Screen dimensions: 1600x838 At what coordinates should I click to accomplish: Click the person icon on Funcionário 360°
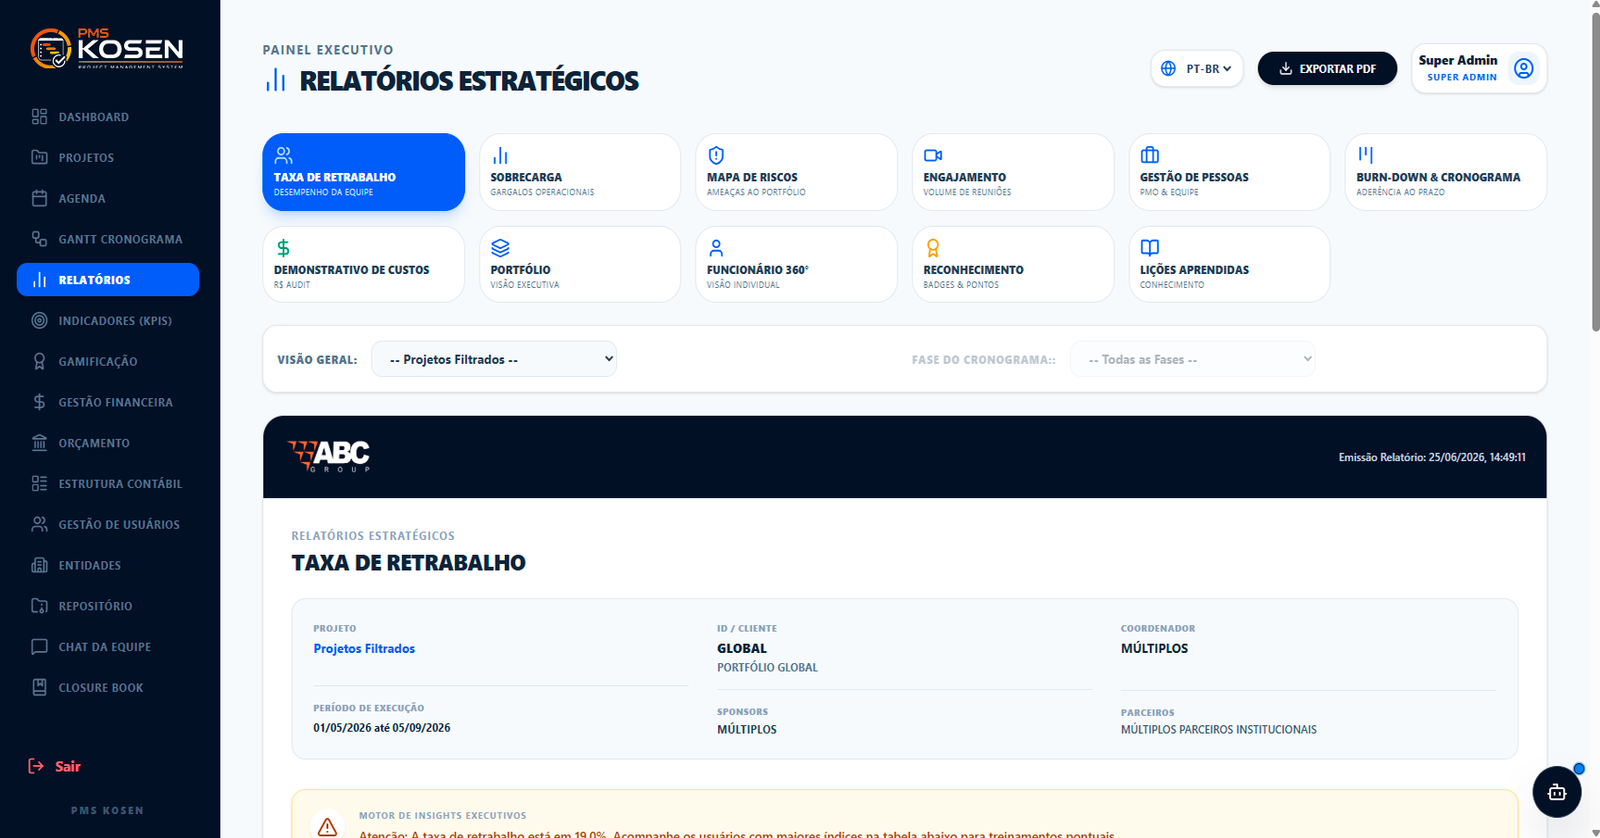[716, 248]
